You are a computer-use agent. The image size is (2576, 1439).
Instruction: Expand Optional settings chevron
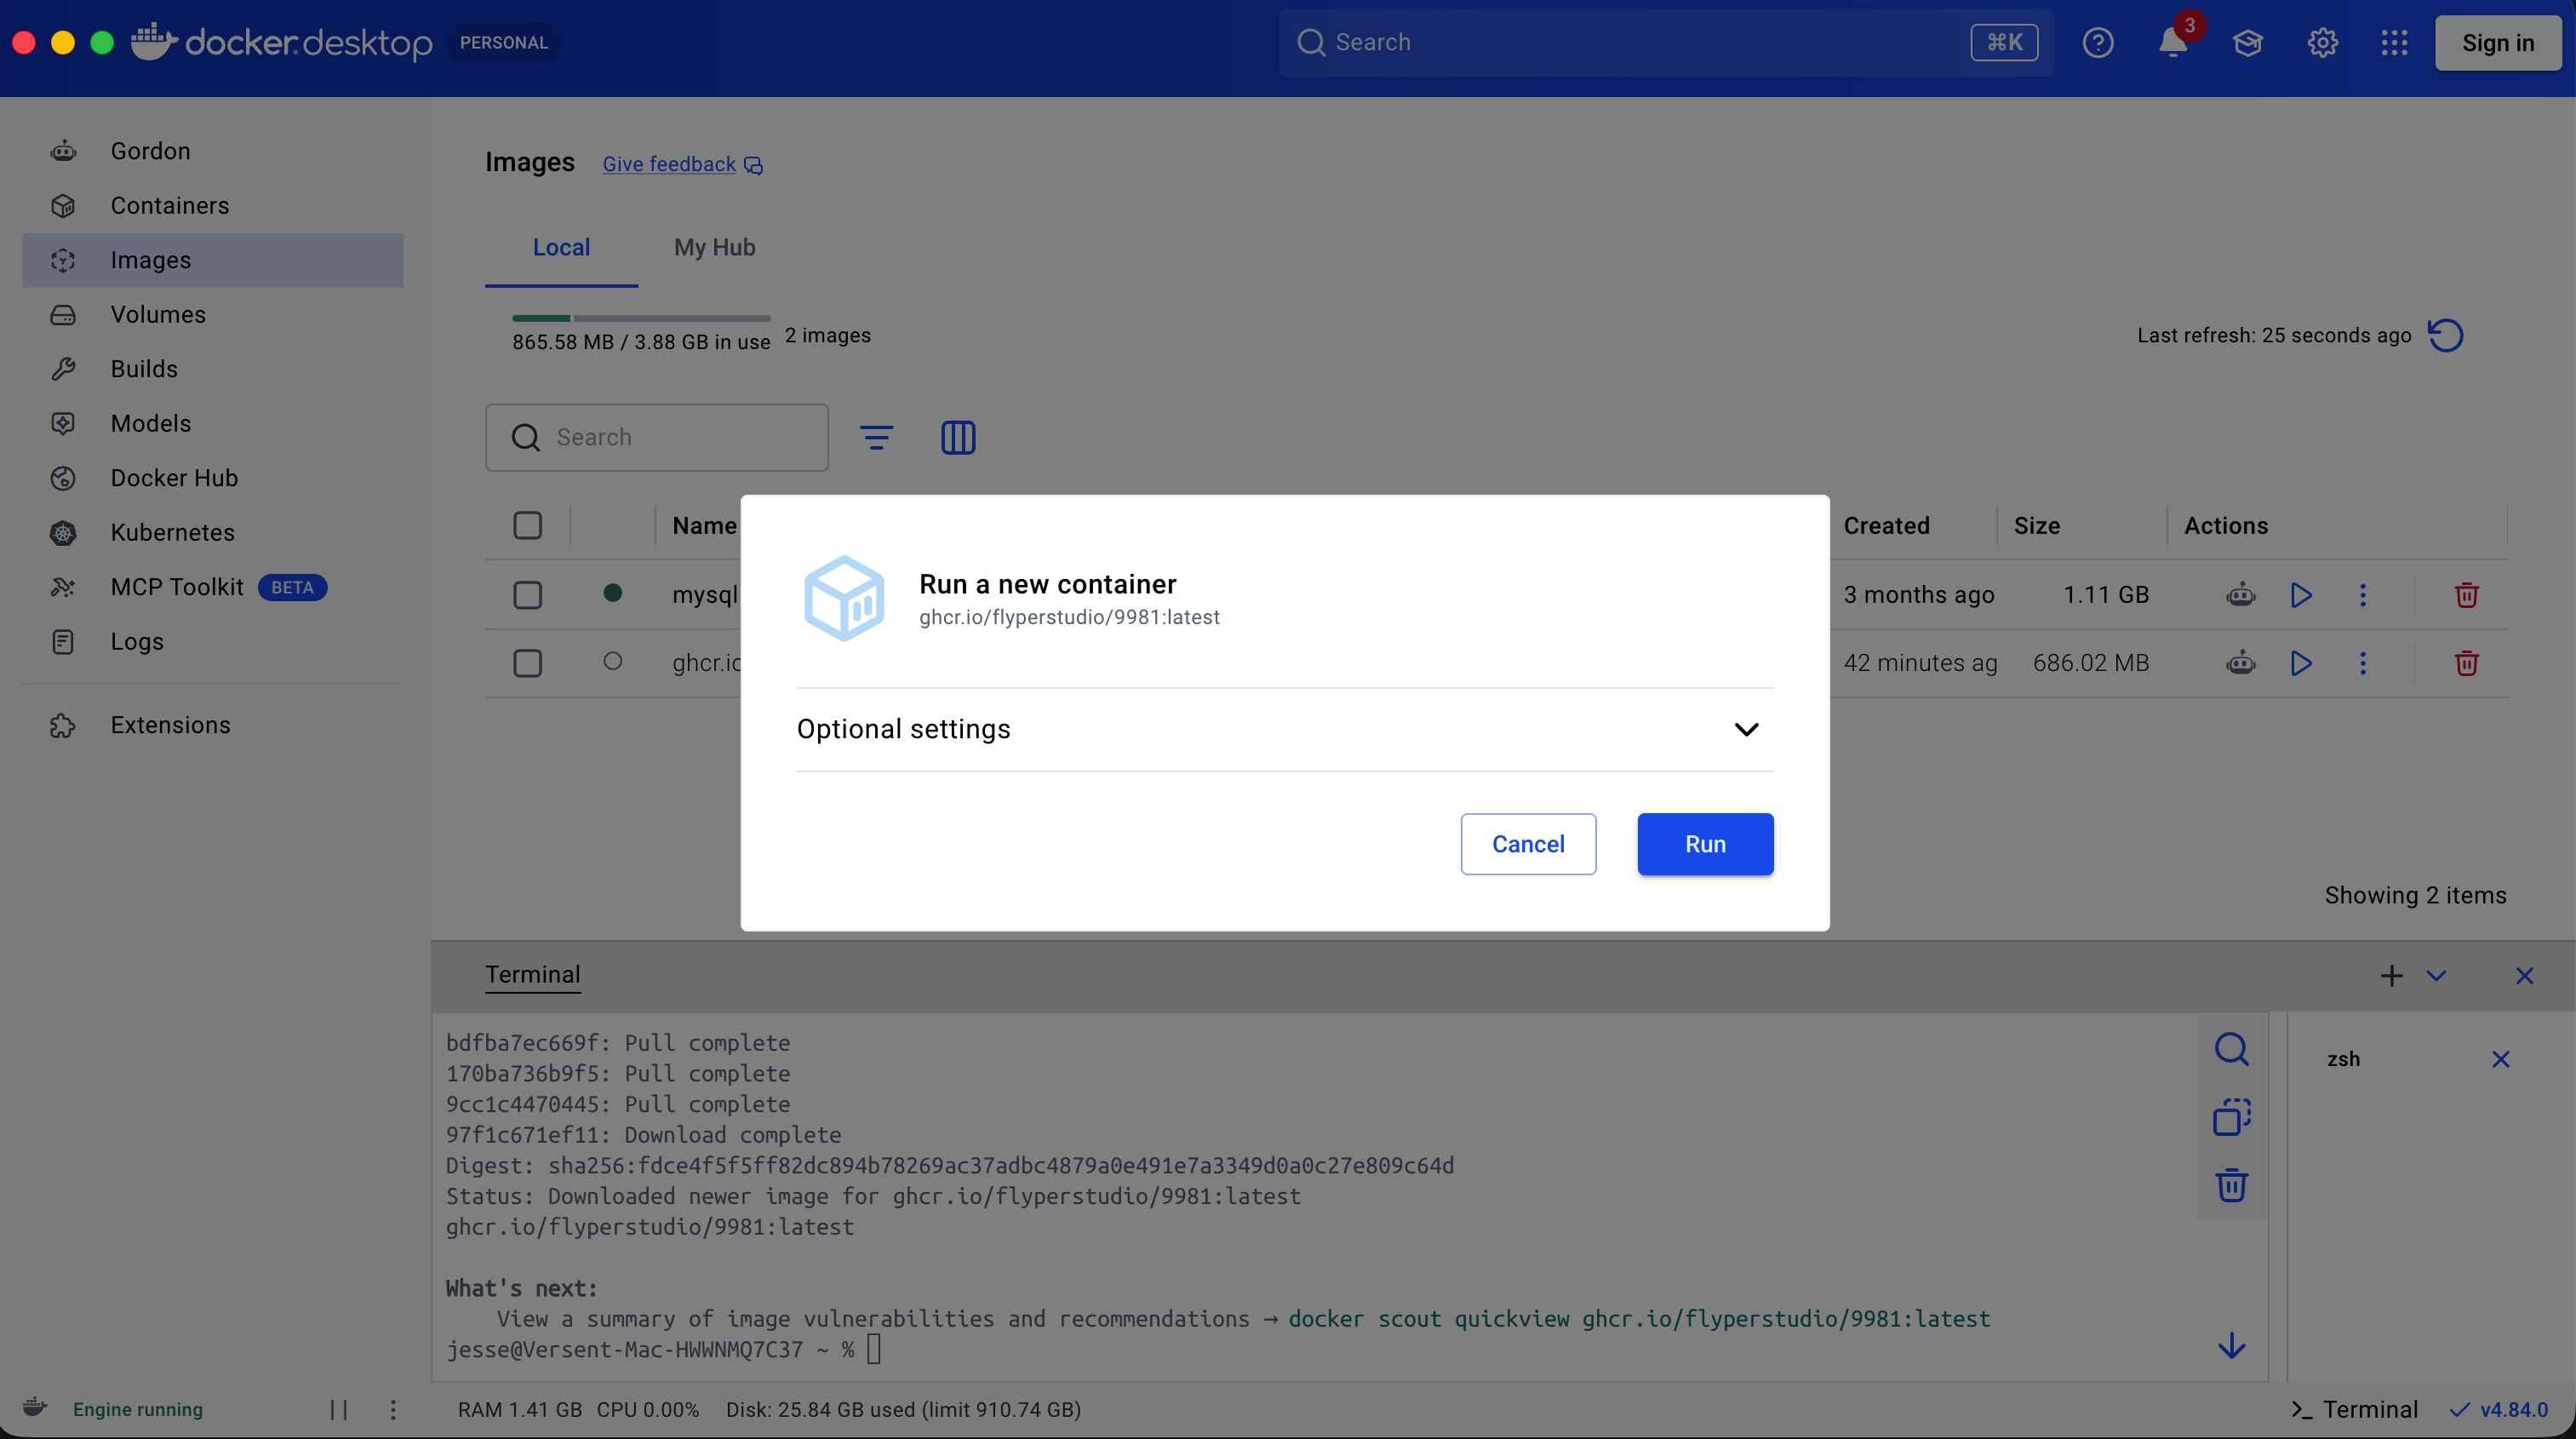pos(1746,729)
